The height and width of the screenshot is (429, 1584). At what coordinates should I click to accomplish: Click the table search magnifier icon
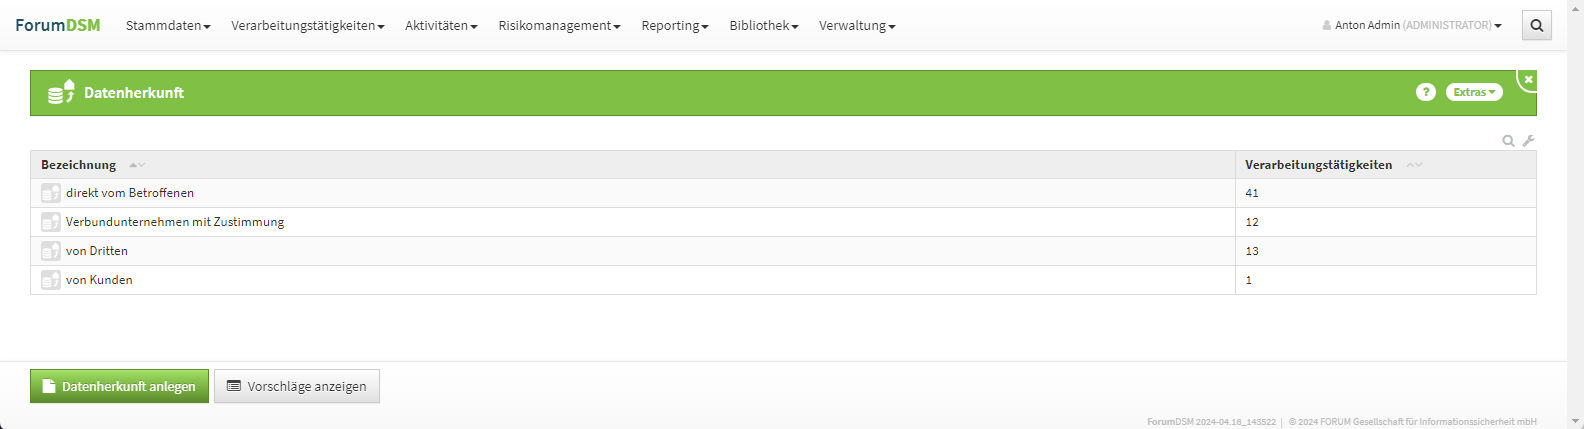coord(1508,141)
